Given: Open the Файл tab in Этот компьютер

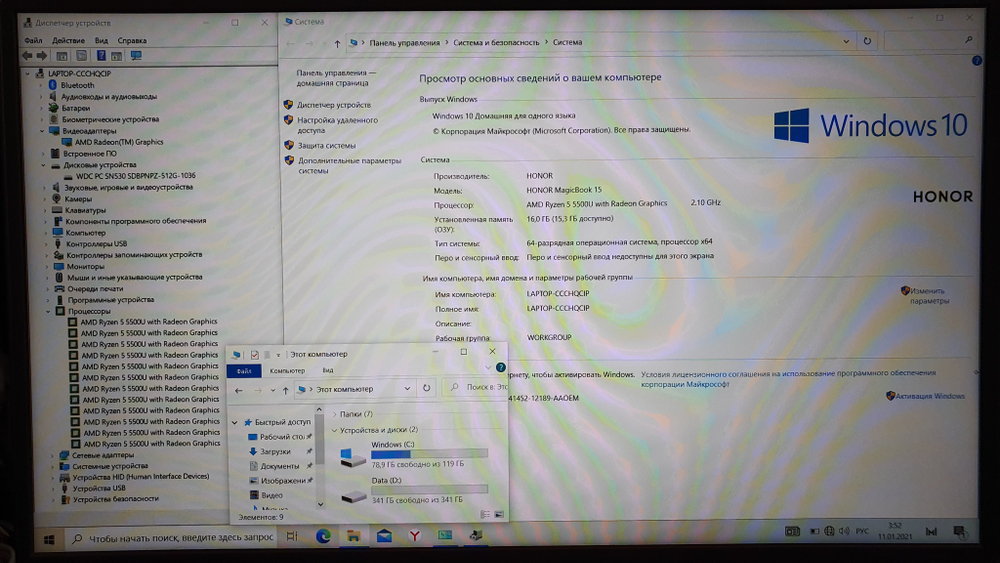Looking at the screenshot, I should coord(244,370).
